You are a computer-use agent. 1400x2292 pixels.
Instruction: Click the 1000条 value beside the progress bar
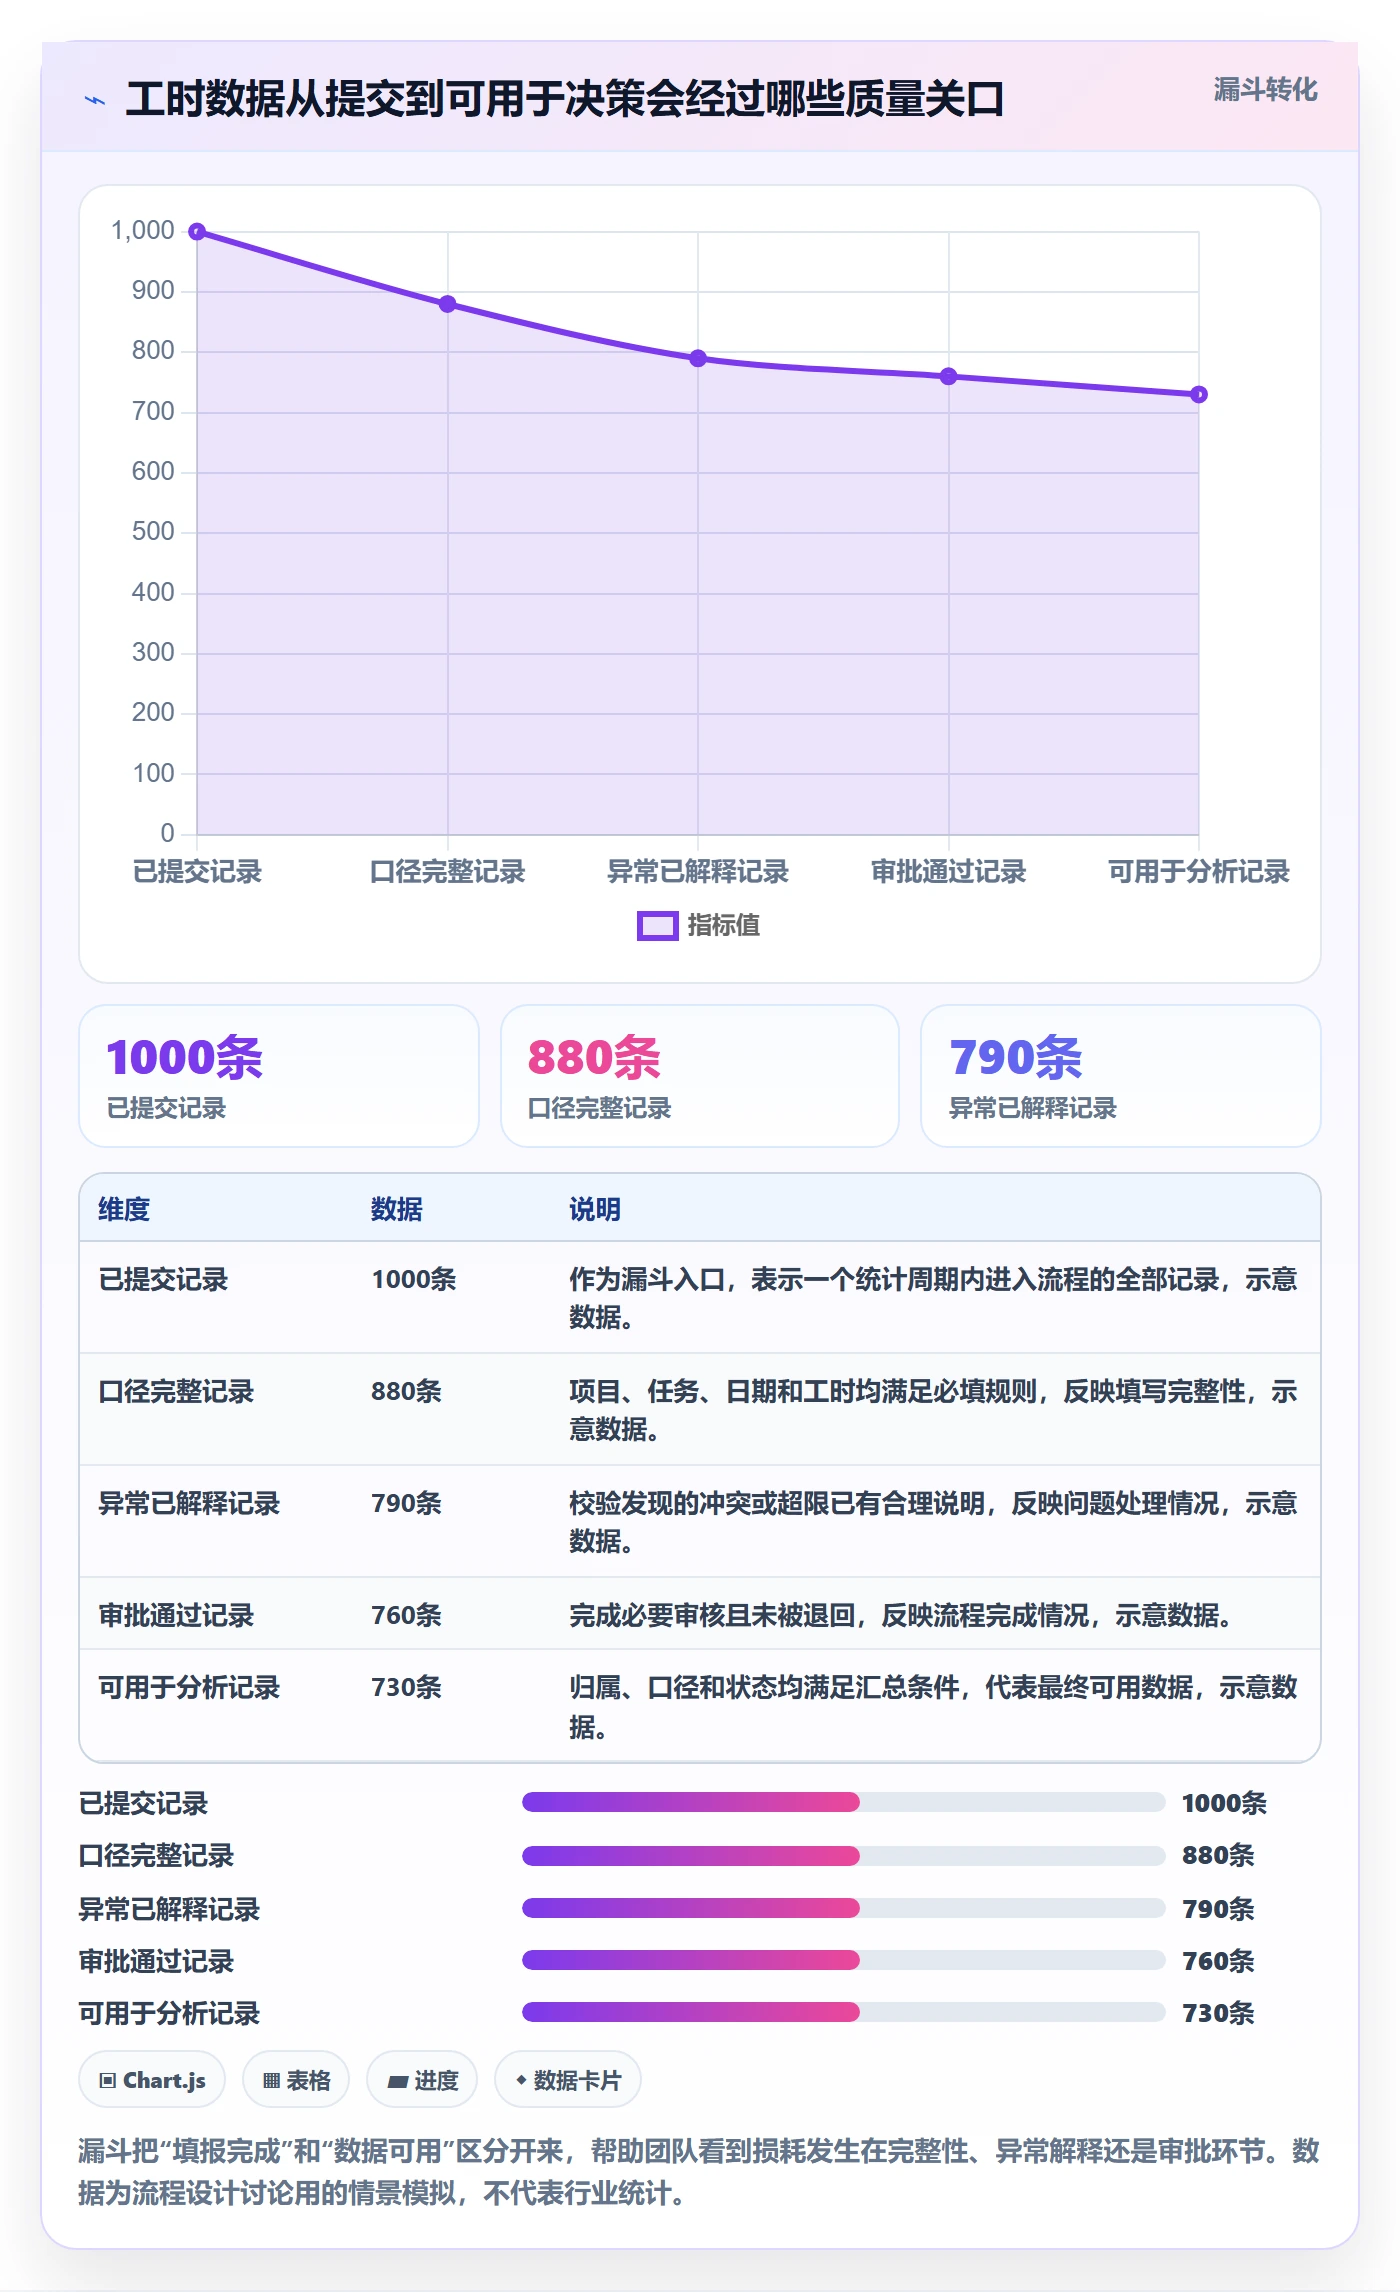(1224, 1803)
